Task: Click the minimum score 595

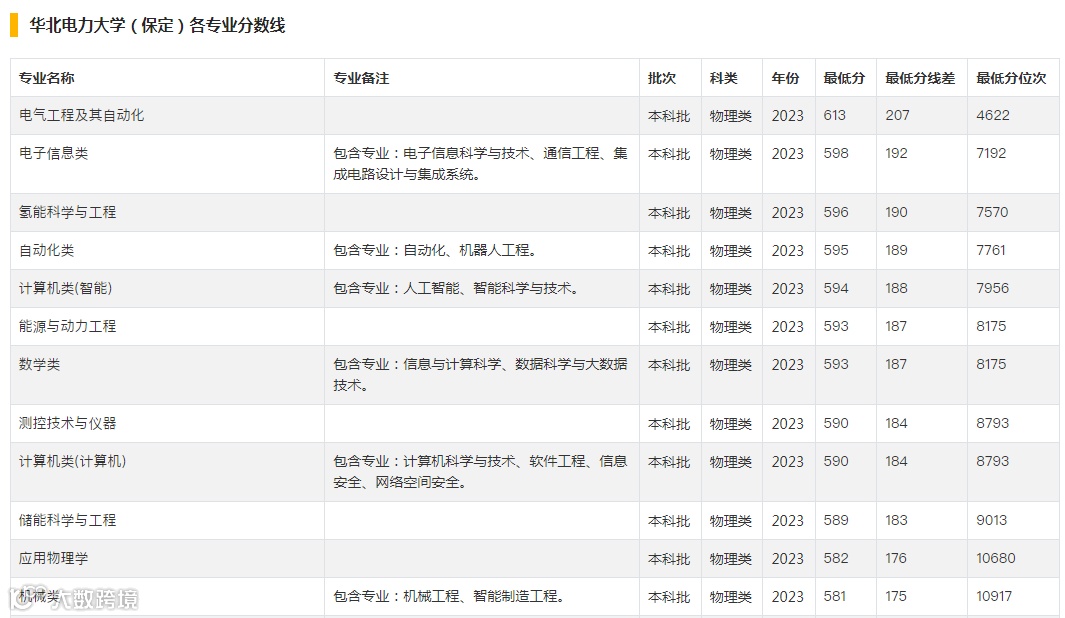Action: [836, 251]
